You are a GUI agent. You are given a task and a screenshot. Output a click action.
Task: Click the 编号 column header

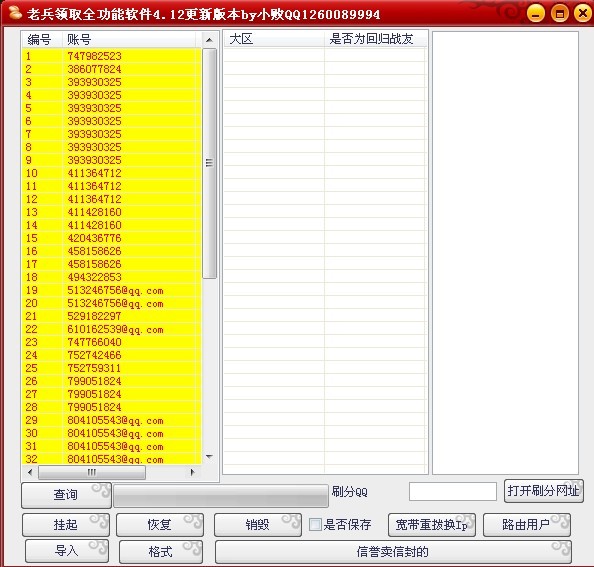pyautogui.click(x=42, y=39)
